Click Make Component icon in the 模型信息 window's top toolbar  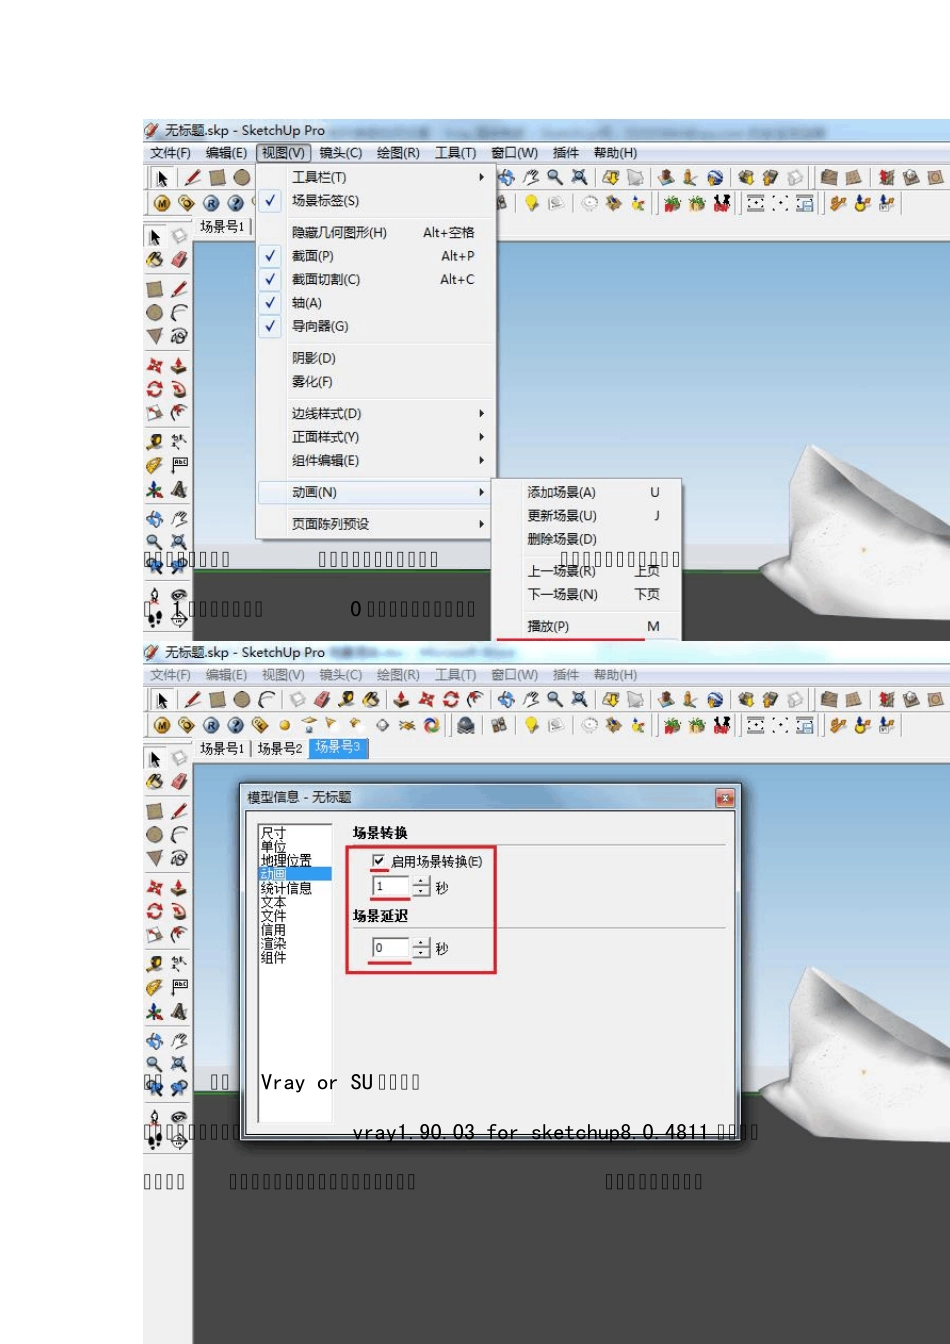click(297, 699)
